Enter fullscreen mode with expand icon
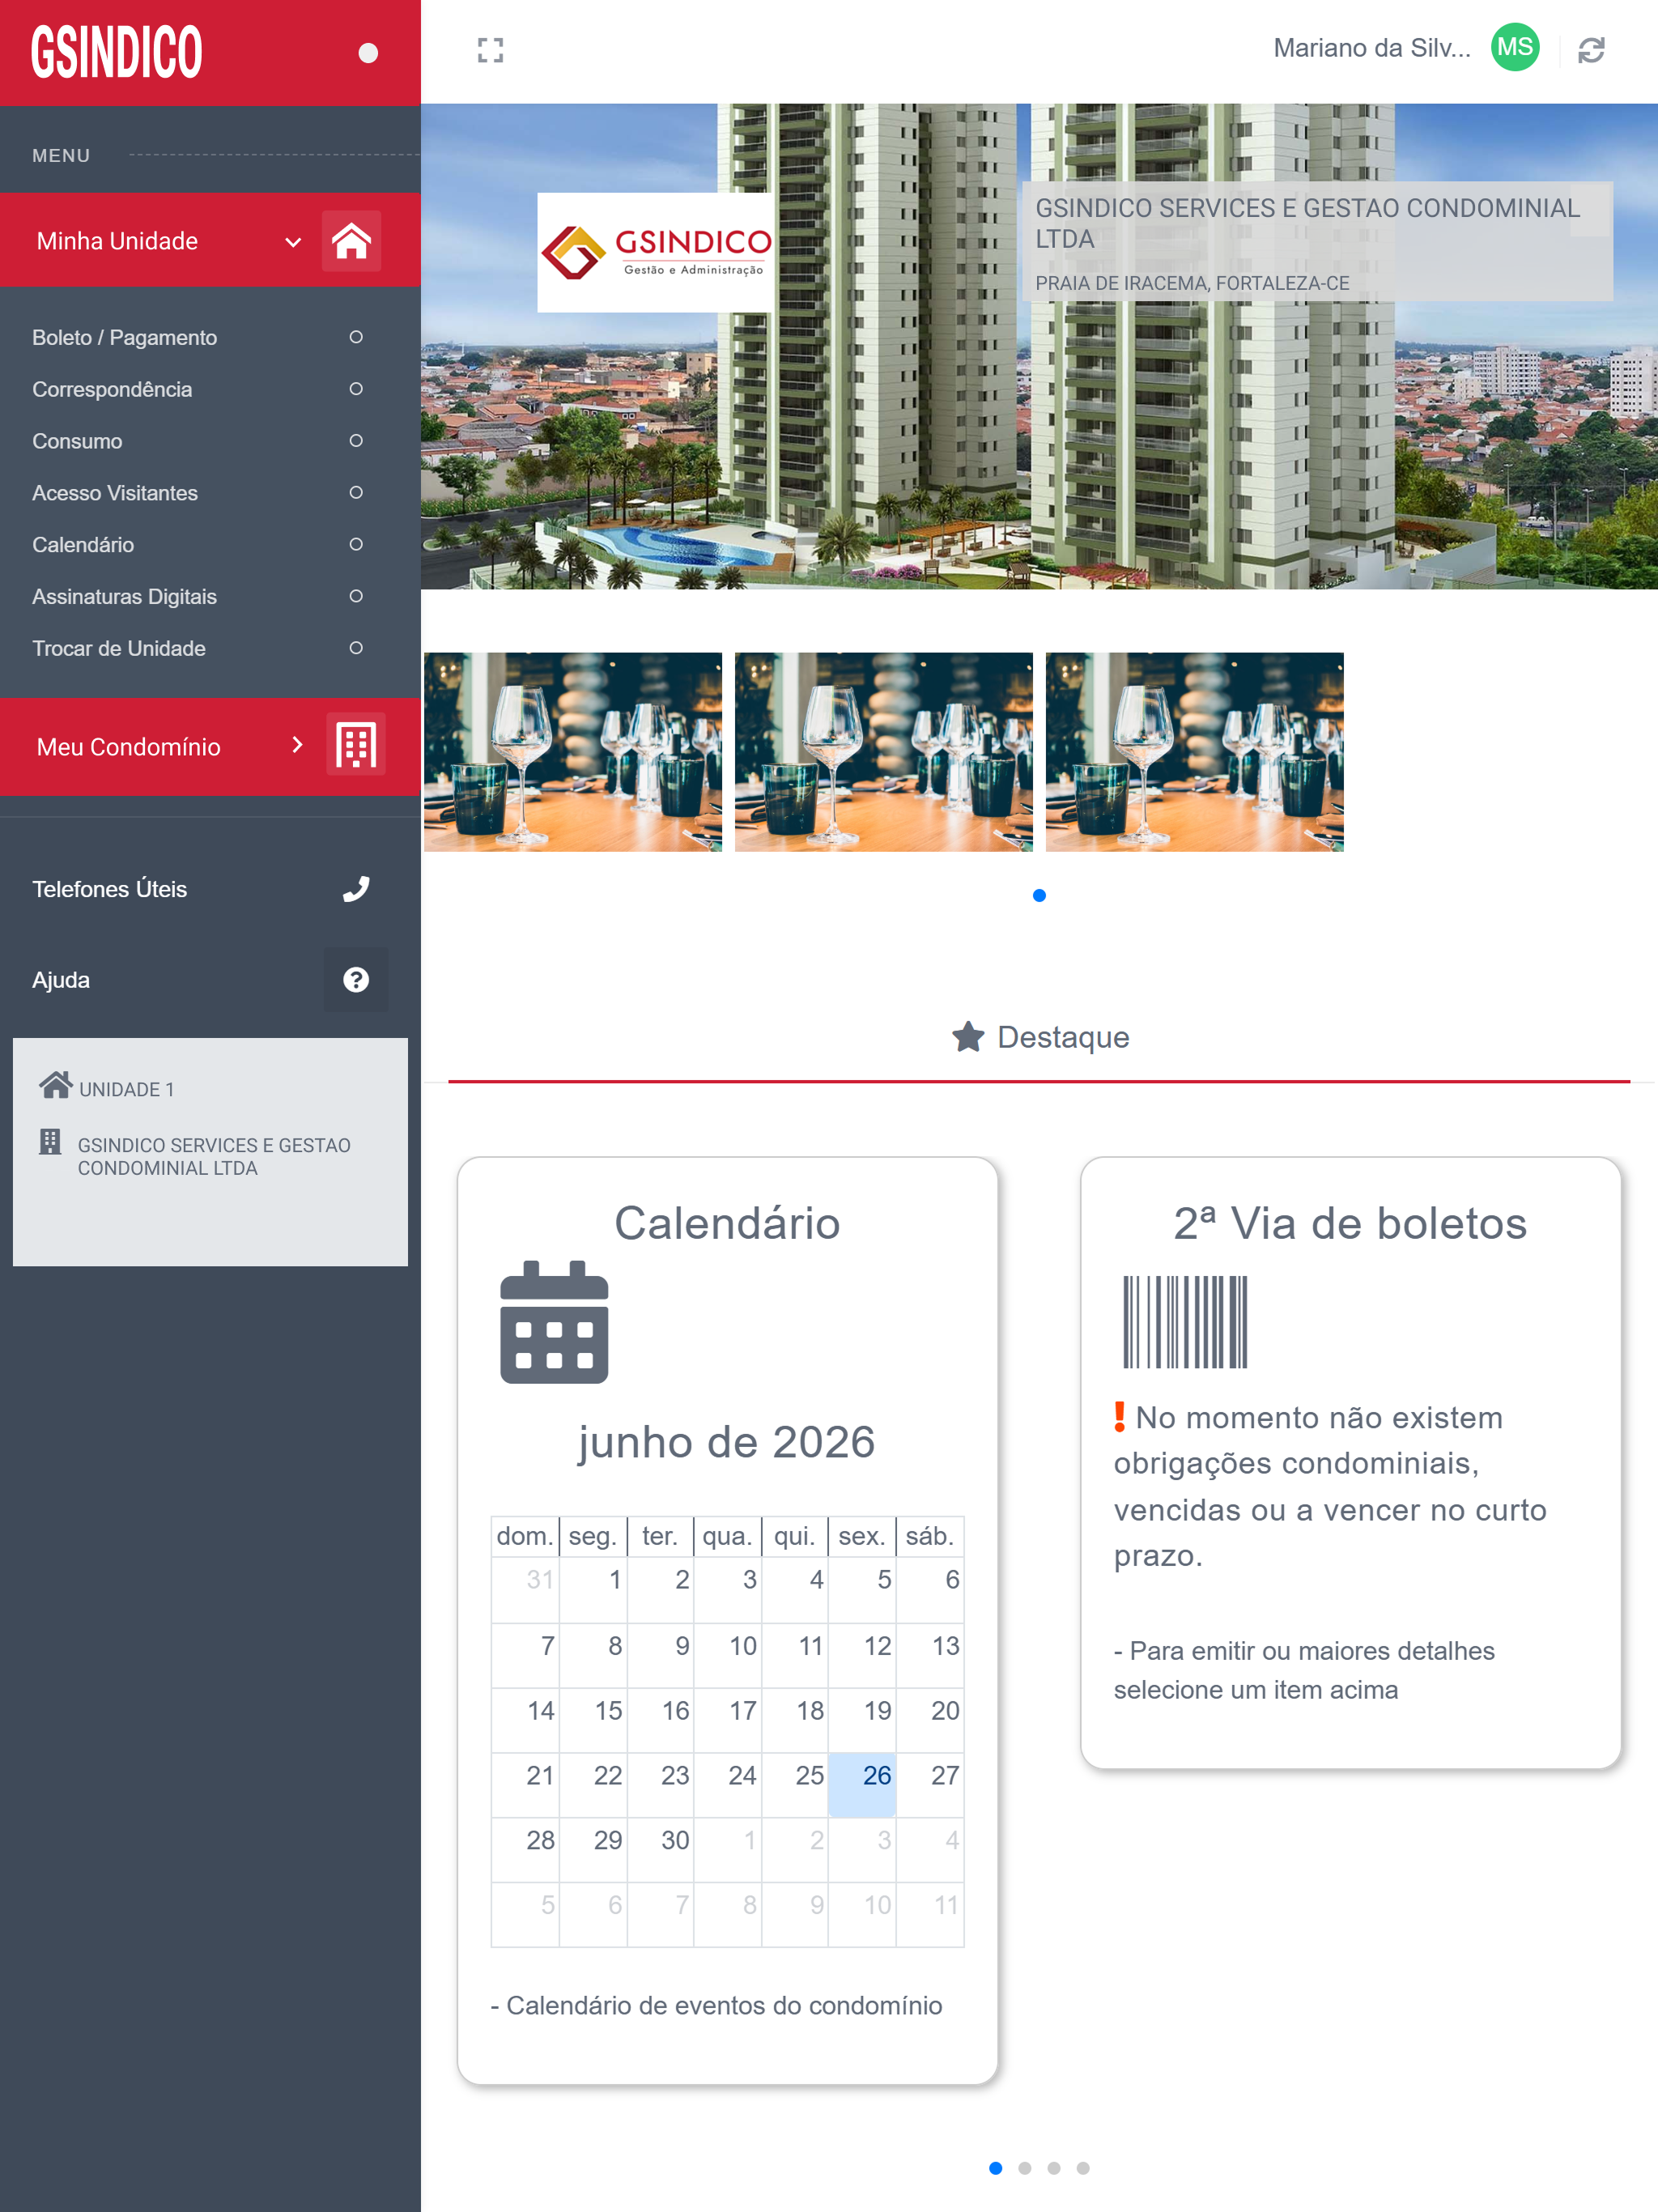Viewport: 1658px width, 2212px height. (490, 50)
